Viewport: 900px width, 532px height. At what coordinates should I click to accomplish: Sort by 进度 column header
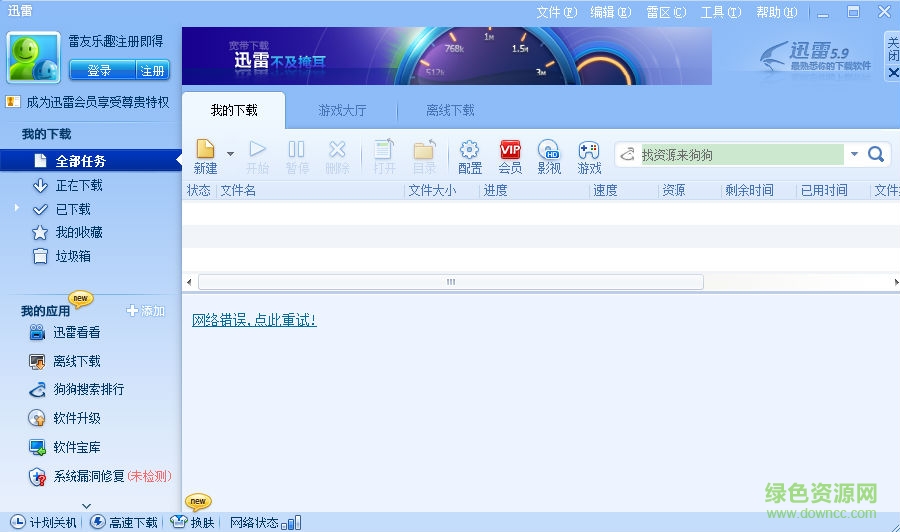point(495,190)
